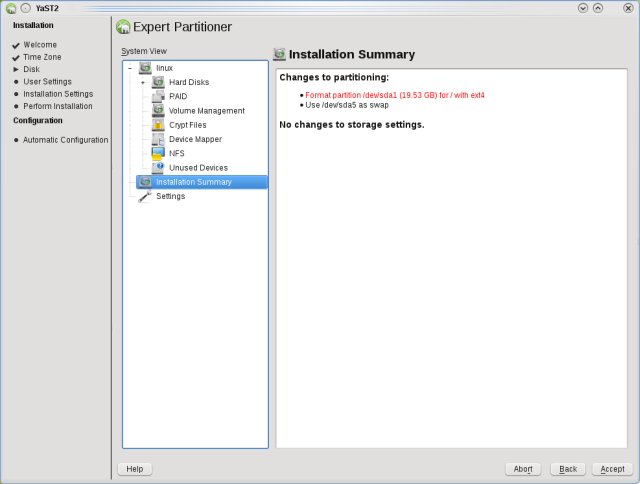Expand the Hard Disks tree node

pos(143,82)
